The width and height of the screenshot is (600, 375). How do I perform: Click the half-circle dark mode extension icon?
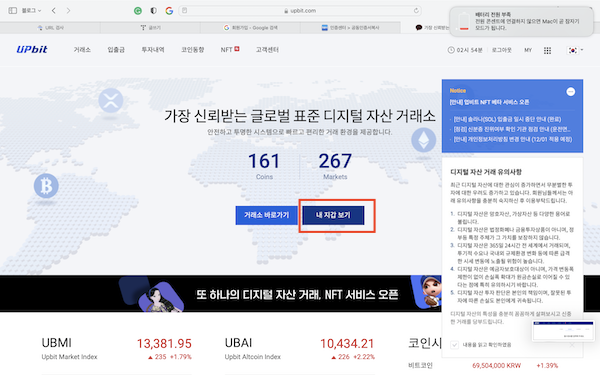point(153,11)
